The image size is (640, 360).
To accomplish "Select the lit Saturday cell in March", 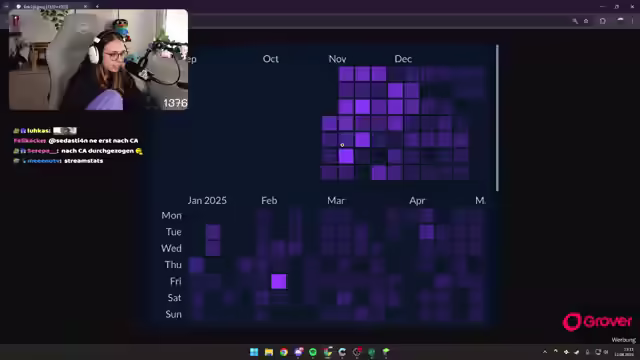I will (344, 298).
